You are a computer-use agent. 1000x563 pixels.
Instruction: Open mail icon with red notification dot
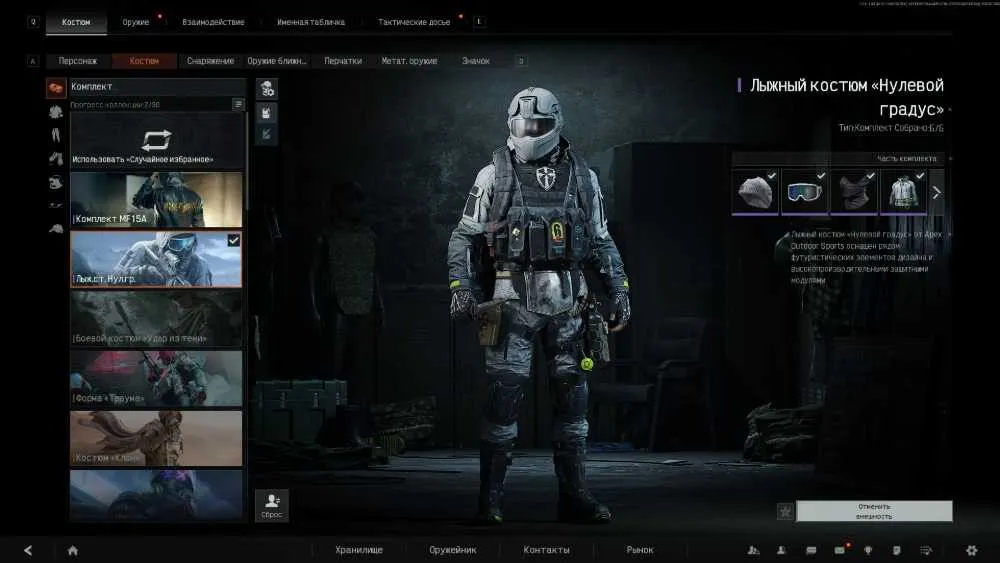pos(840,550)
